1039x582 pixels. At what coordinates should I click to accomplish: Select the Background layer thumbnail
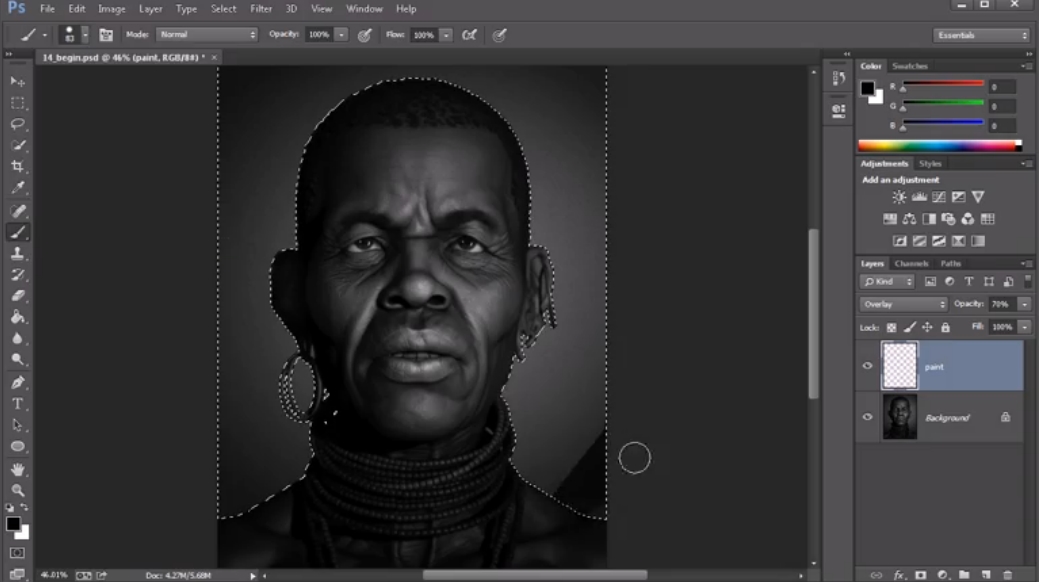coord(900,417)
